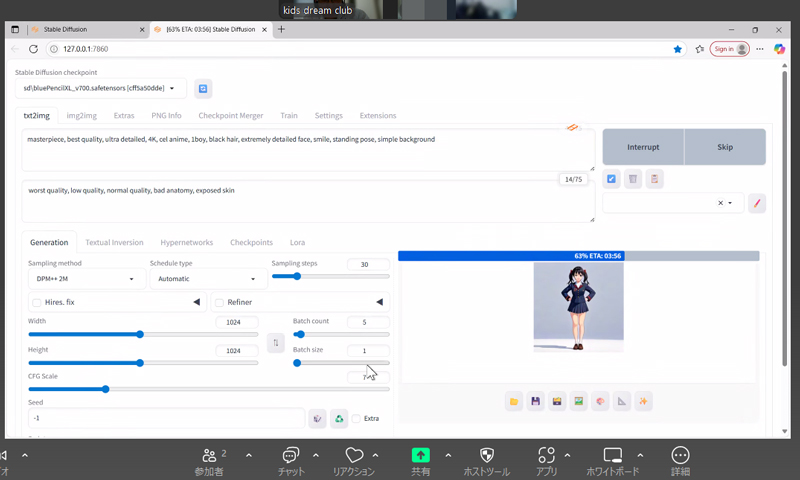Open Zoom whiteboard (ホワイトボード)
This screenshot has width=800, height=480.
click(612, 462)
